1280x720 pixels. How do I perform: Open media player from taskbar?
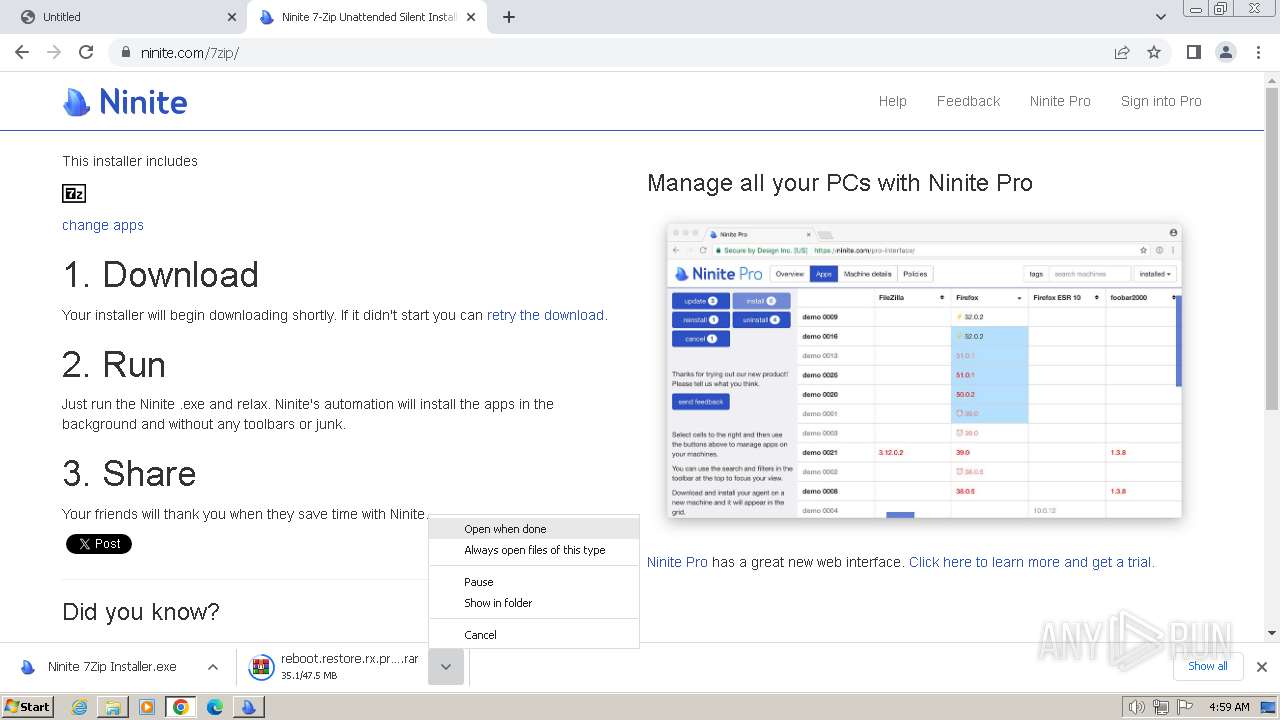tap(147, 707)
